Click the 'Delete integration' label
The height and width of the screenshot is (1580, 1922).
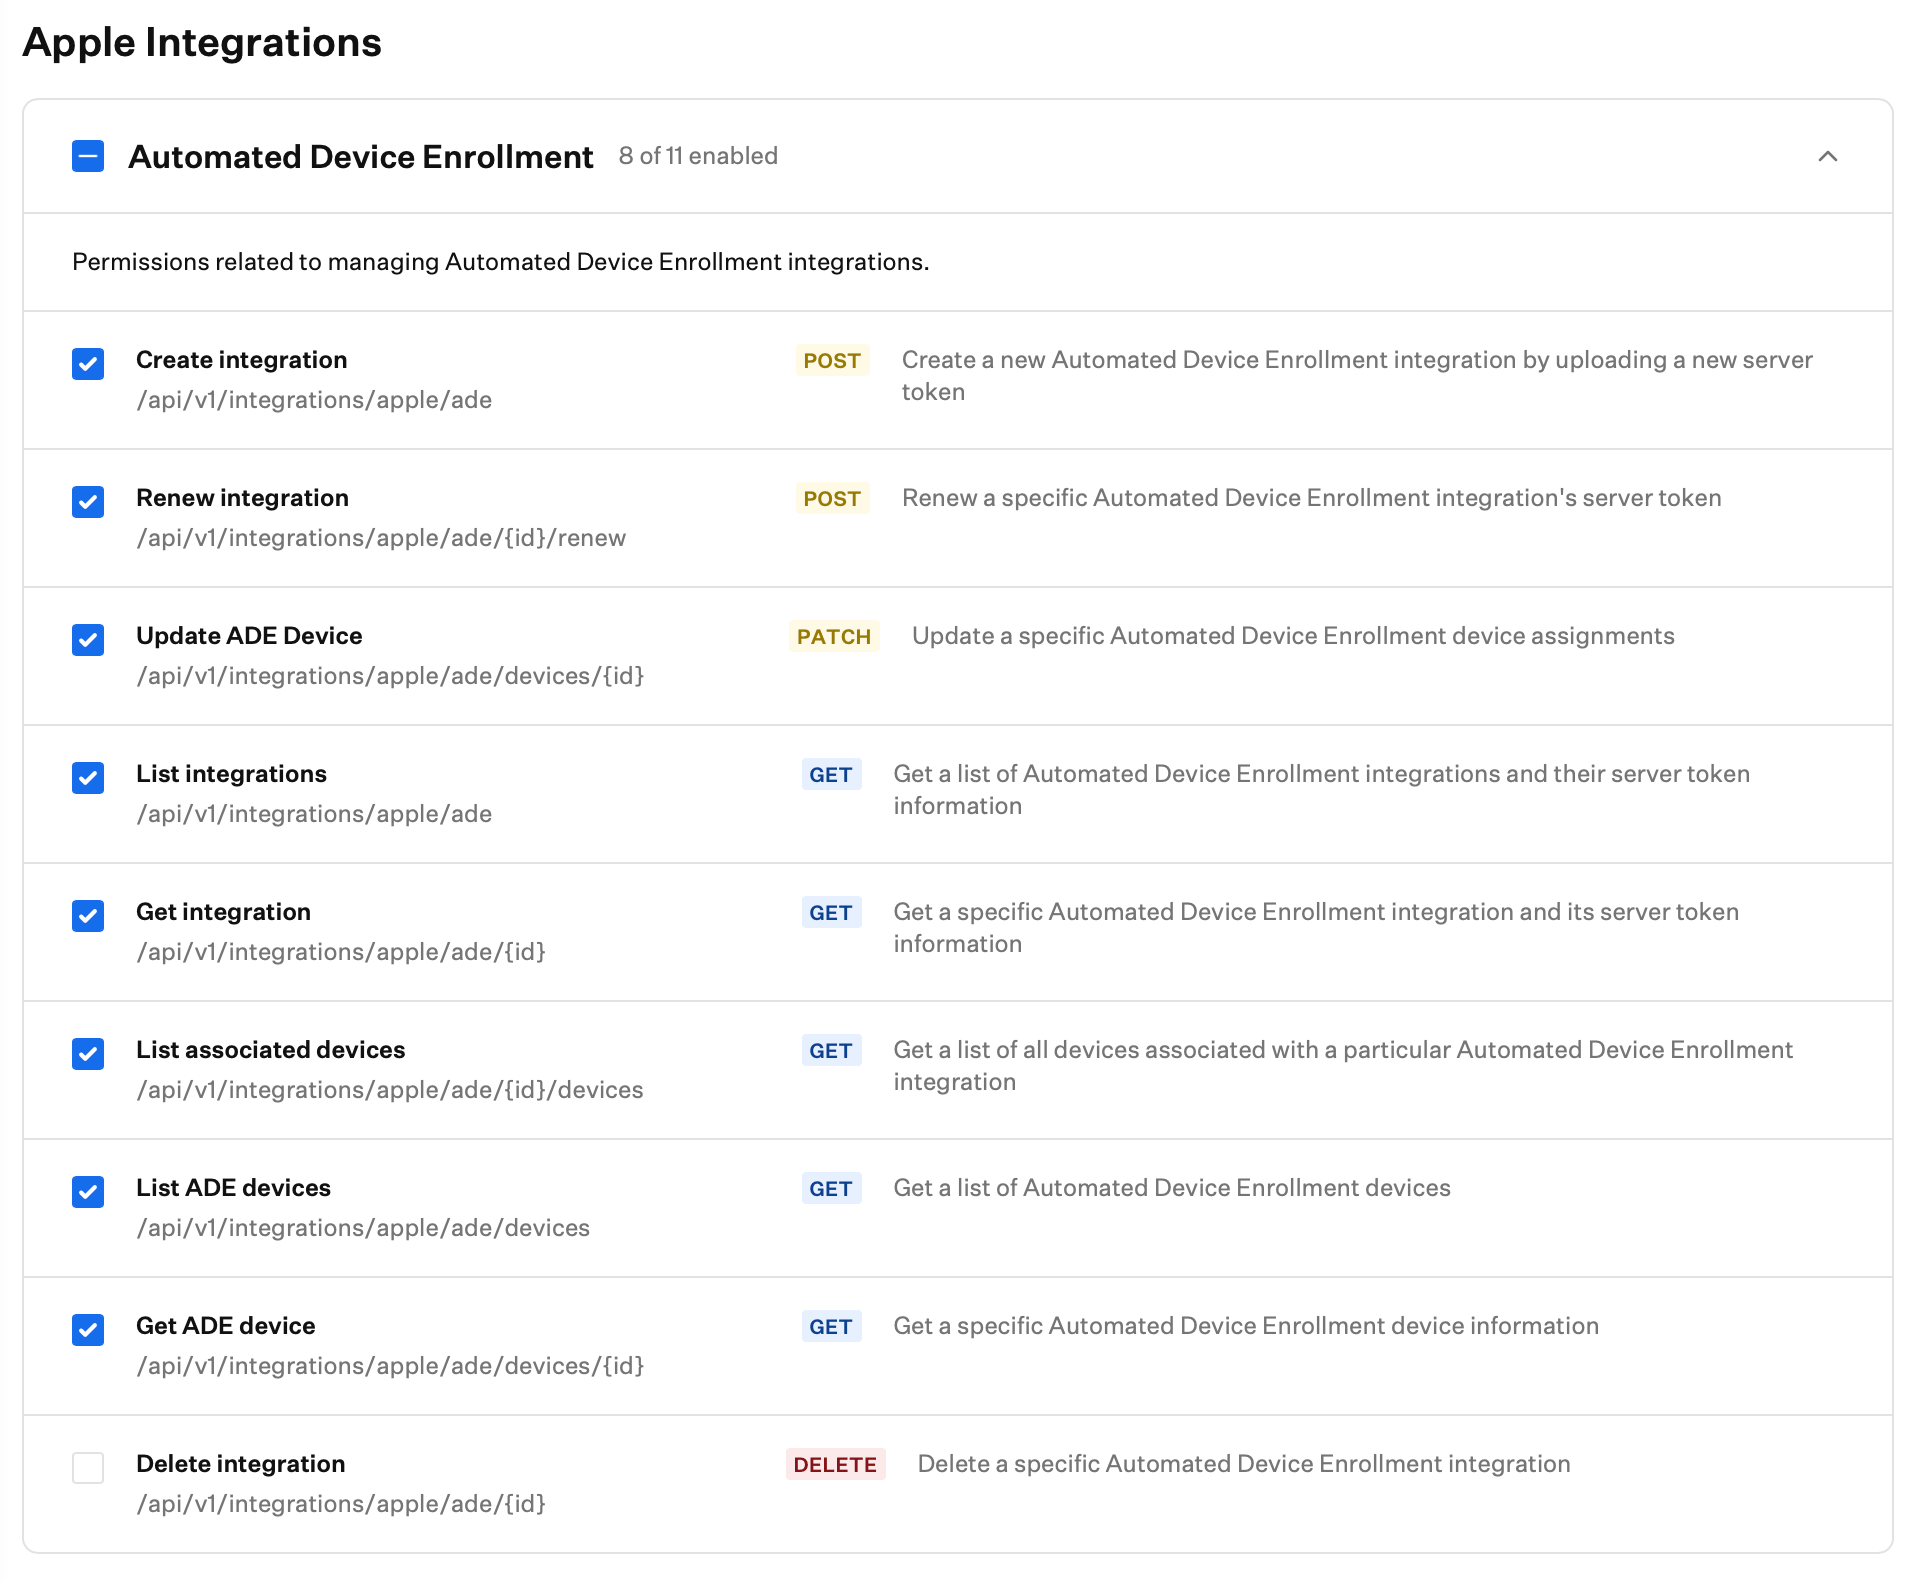pos(241,1464)
